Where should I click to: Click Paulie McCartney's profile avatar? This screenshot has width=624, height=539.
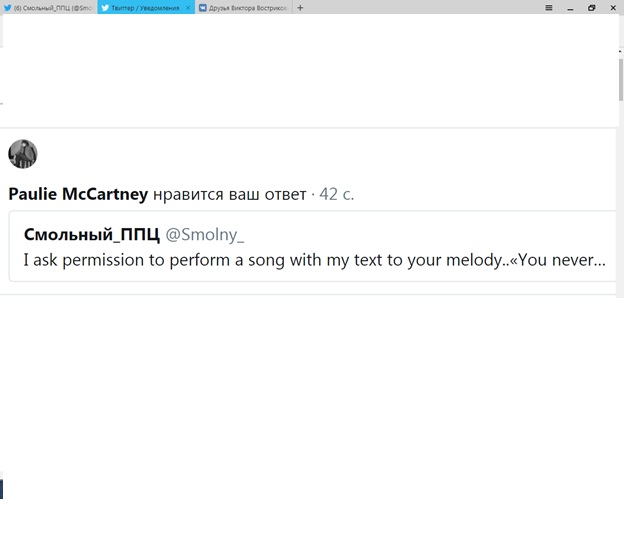[23, 154]
